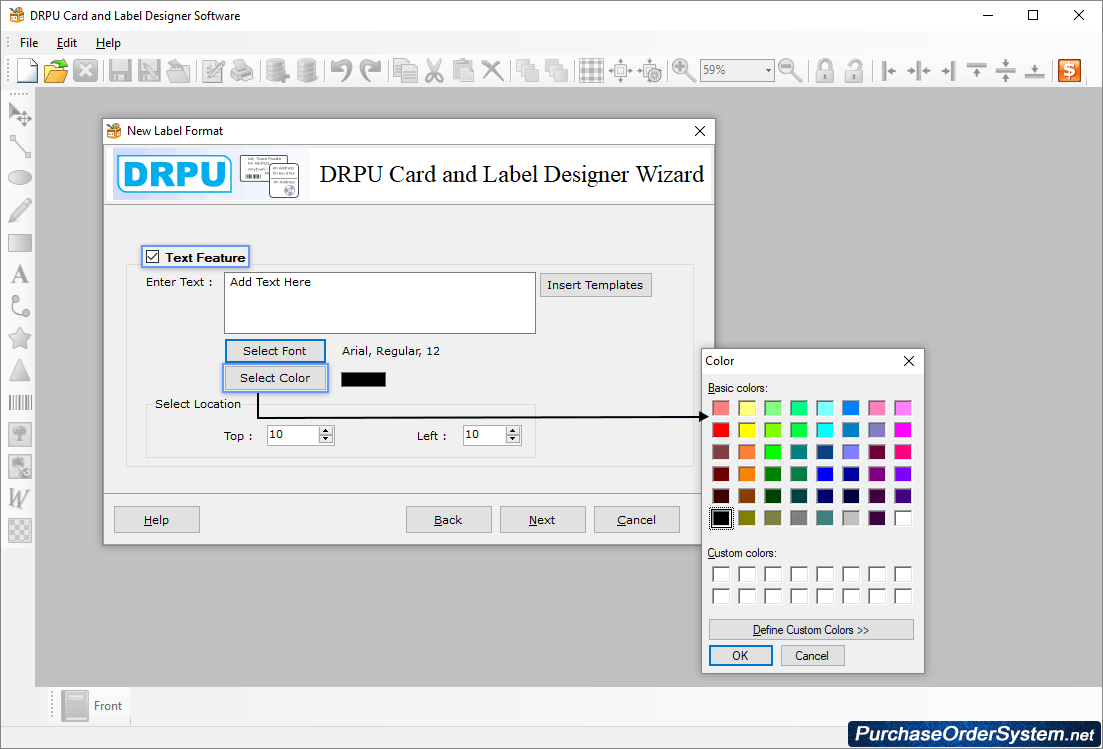Click the Enter Text field
The height and width of the screenshot is (749, 1103).
[x=380, y=303]
